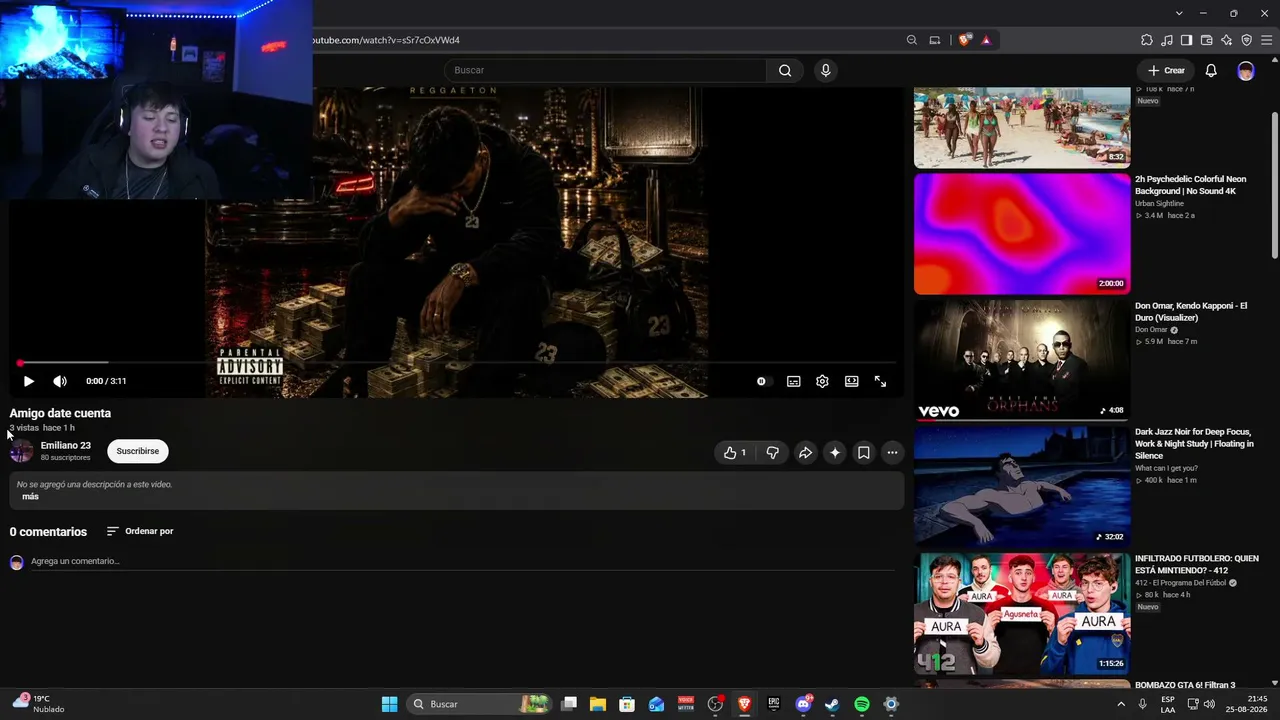Open the Ordenar por sort menu
1280x720 pixels.
tap(140, 531)
